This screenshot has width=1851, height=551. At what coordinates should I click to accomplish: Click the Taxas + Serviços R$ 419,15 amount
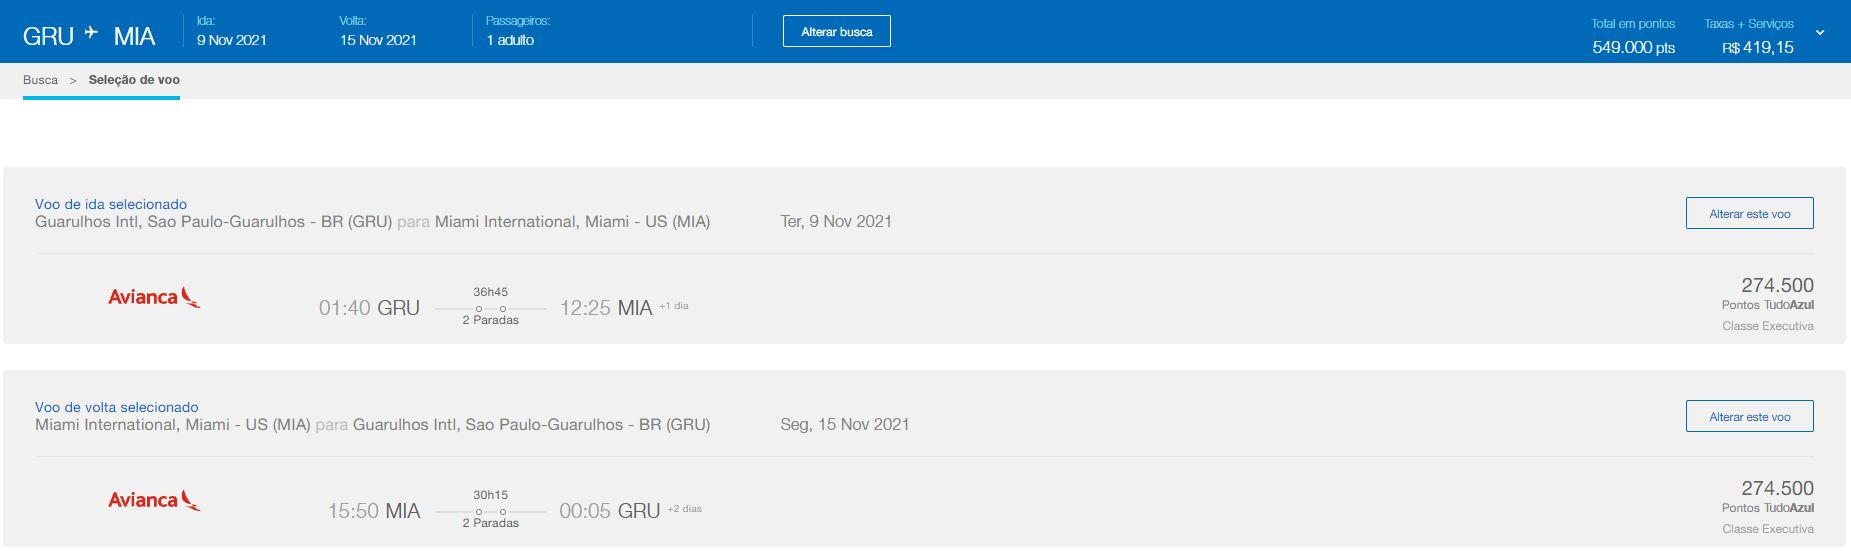1757,47
